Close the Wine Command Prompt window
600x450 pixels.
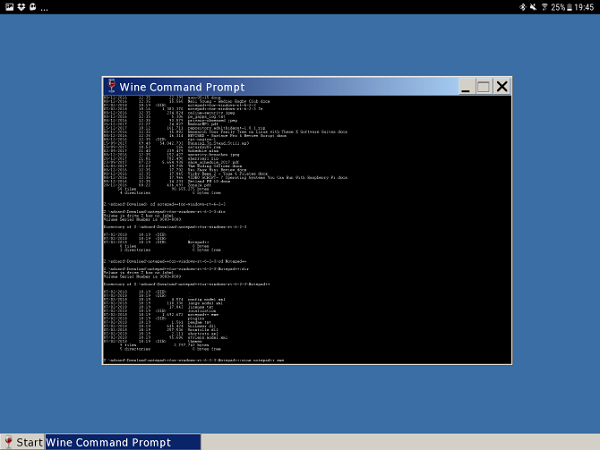click(502, 87)
